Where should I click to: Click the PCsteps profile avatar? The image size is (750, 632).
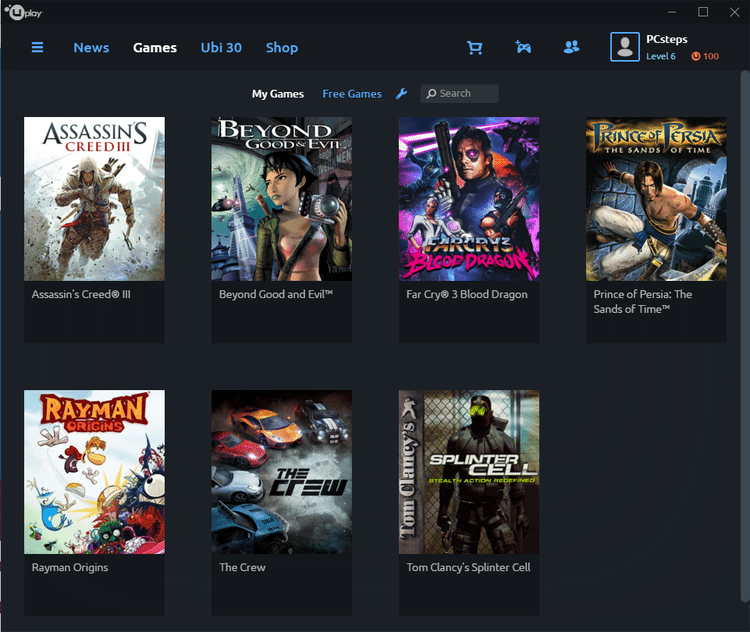[x=625, y=47]
